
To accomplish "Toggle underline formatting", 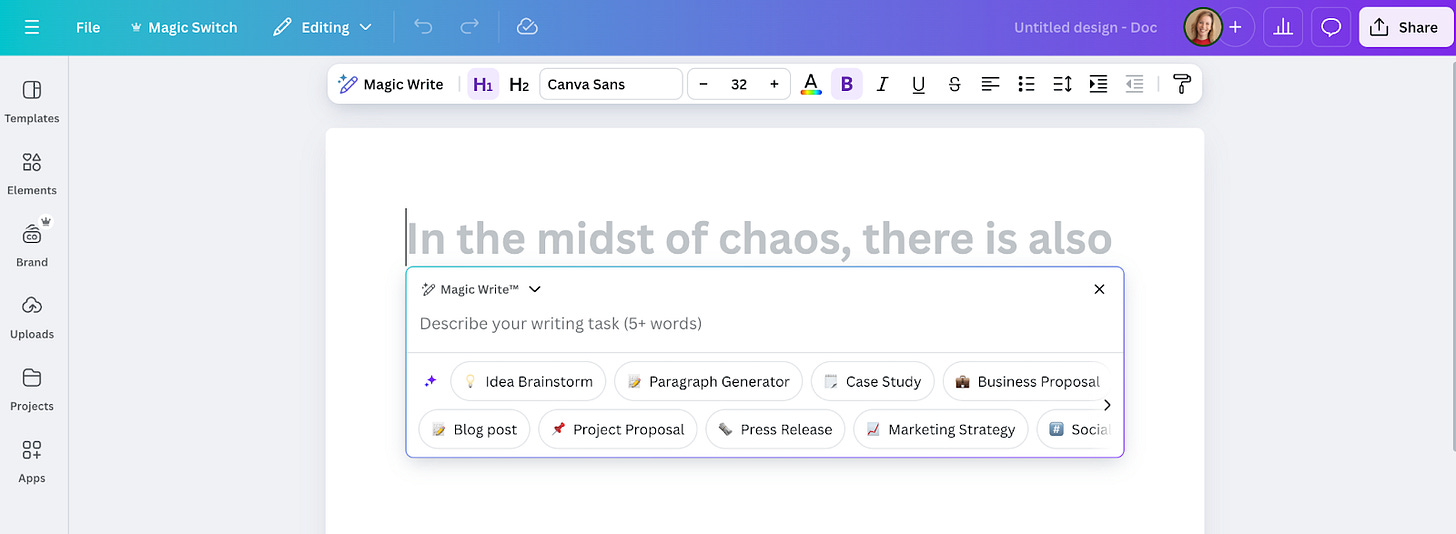I will 918,84.
